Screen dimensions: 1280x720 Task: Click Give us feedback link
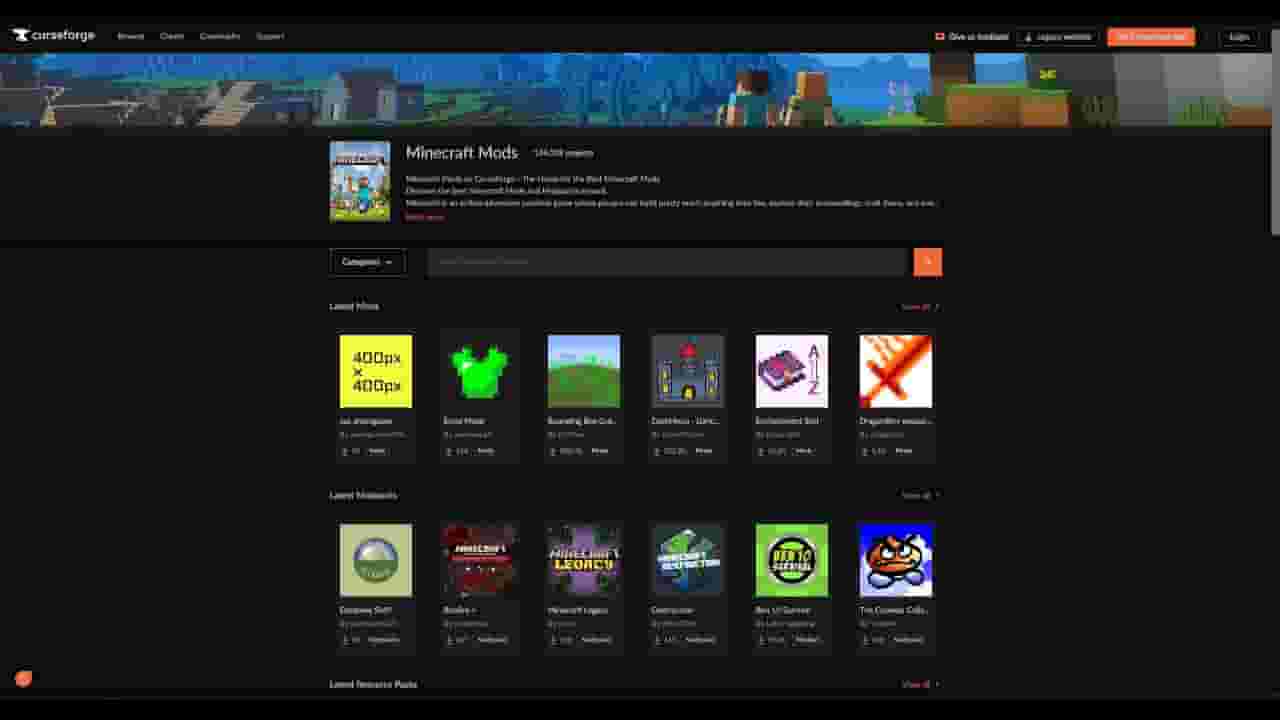coord(971,37)
